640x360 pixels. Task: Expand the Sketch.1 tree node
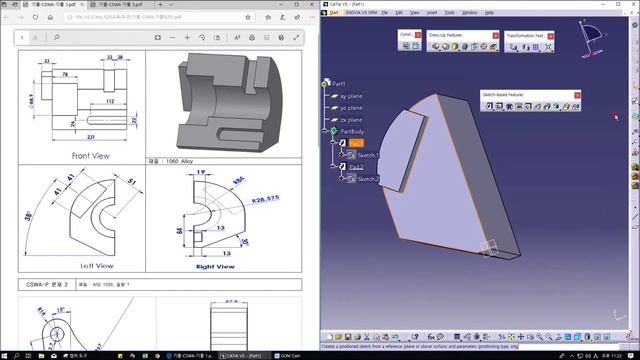[x=342, y=154]
